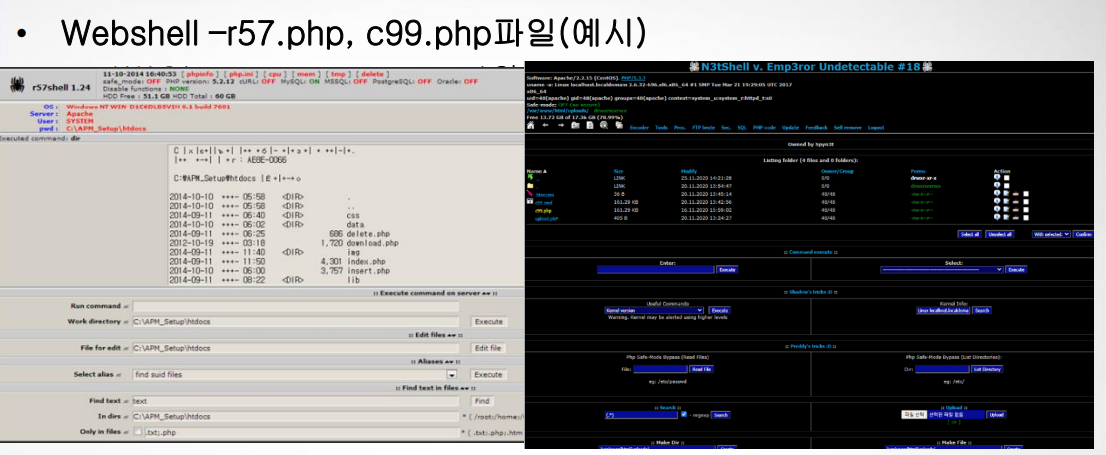The width and height of the screenshot is (1106, 455).
Task: Tick the checkbox in the c99.php row
Action: 1026,210
